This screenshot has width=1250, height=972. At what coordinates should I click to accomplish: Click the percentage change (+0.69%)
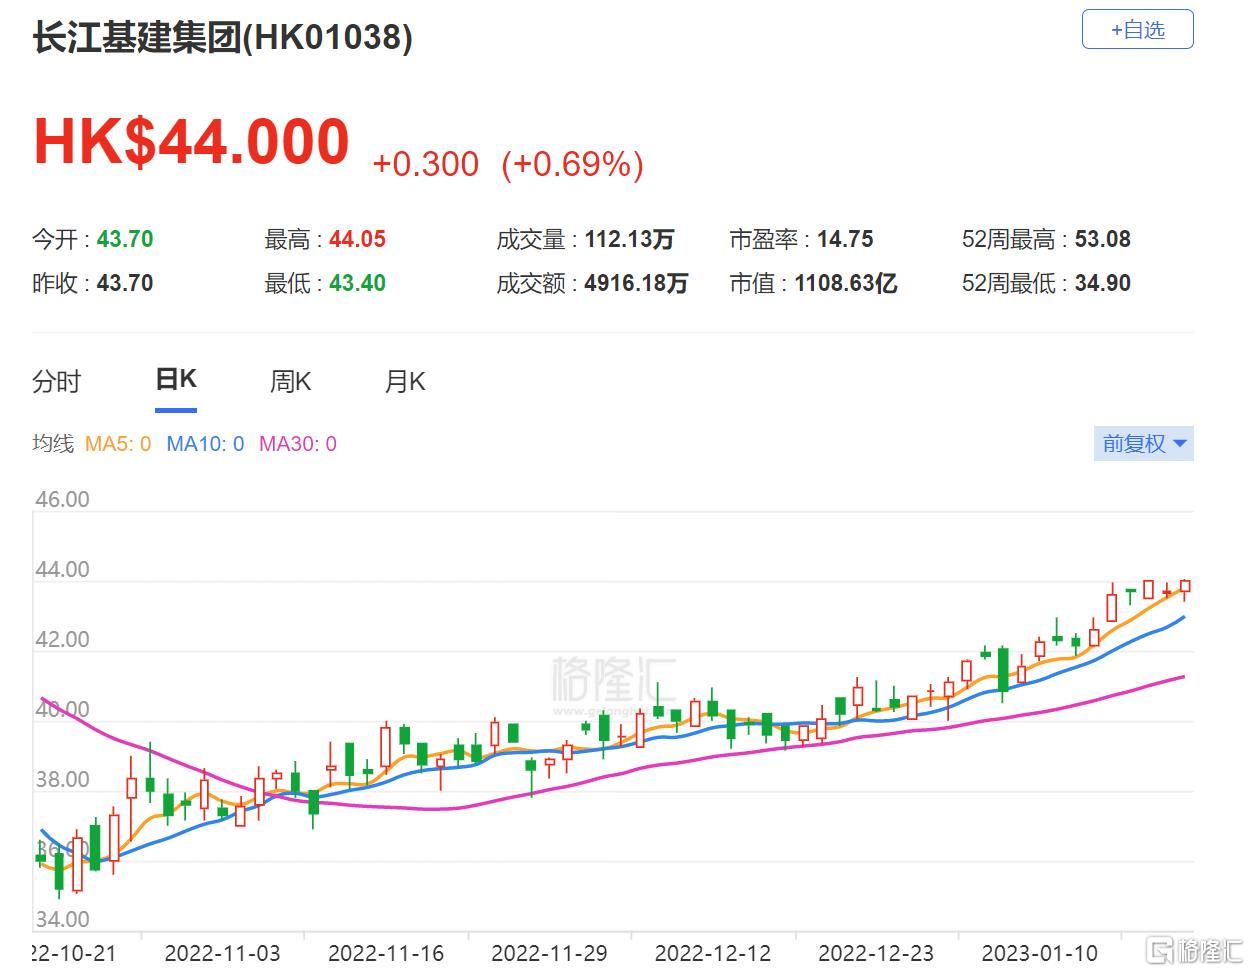tap(572, 164)
